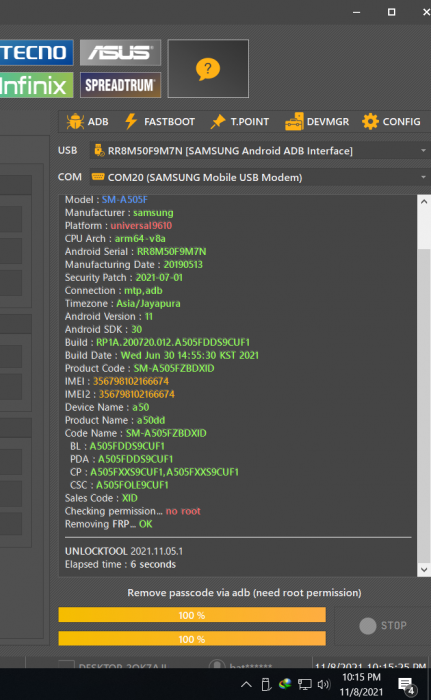
Task: Click the lower 100 % progress bar
Action: click(192, 638)
